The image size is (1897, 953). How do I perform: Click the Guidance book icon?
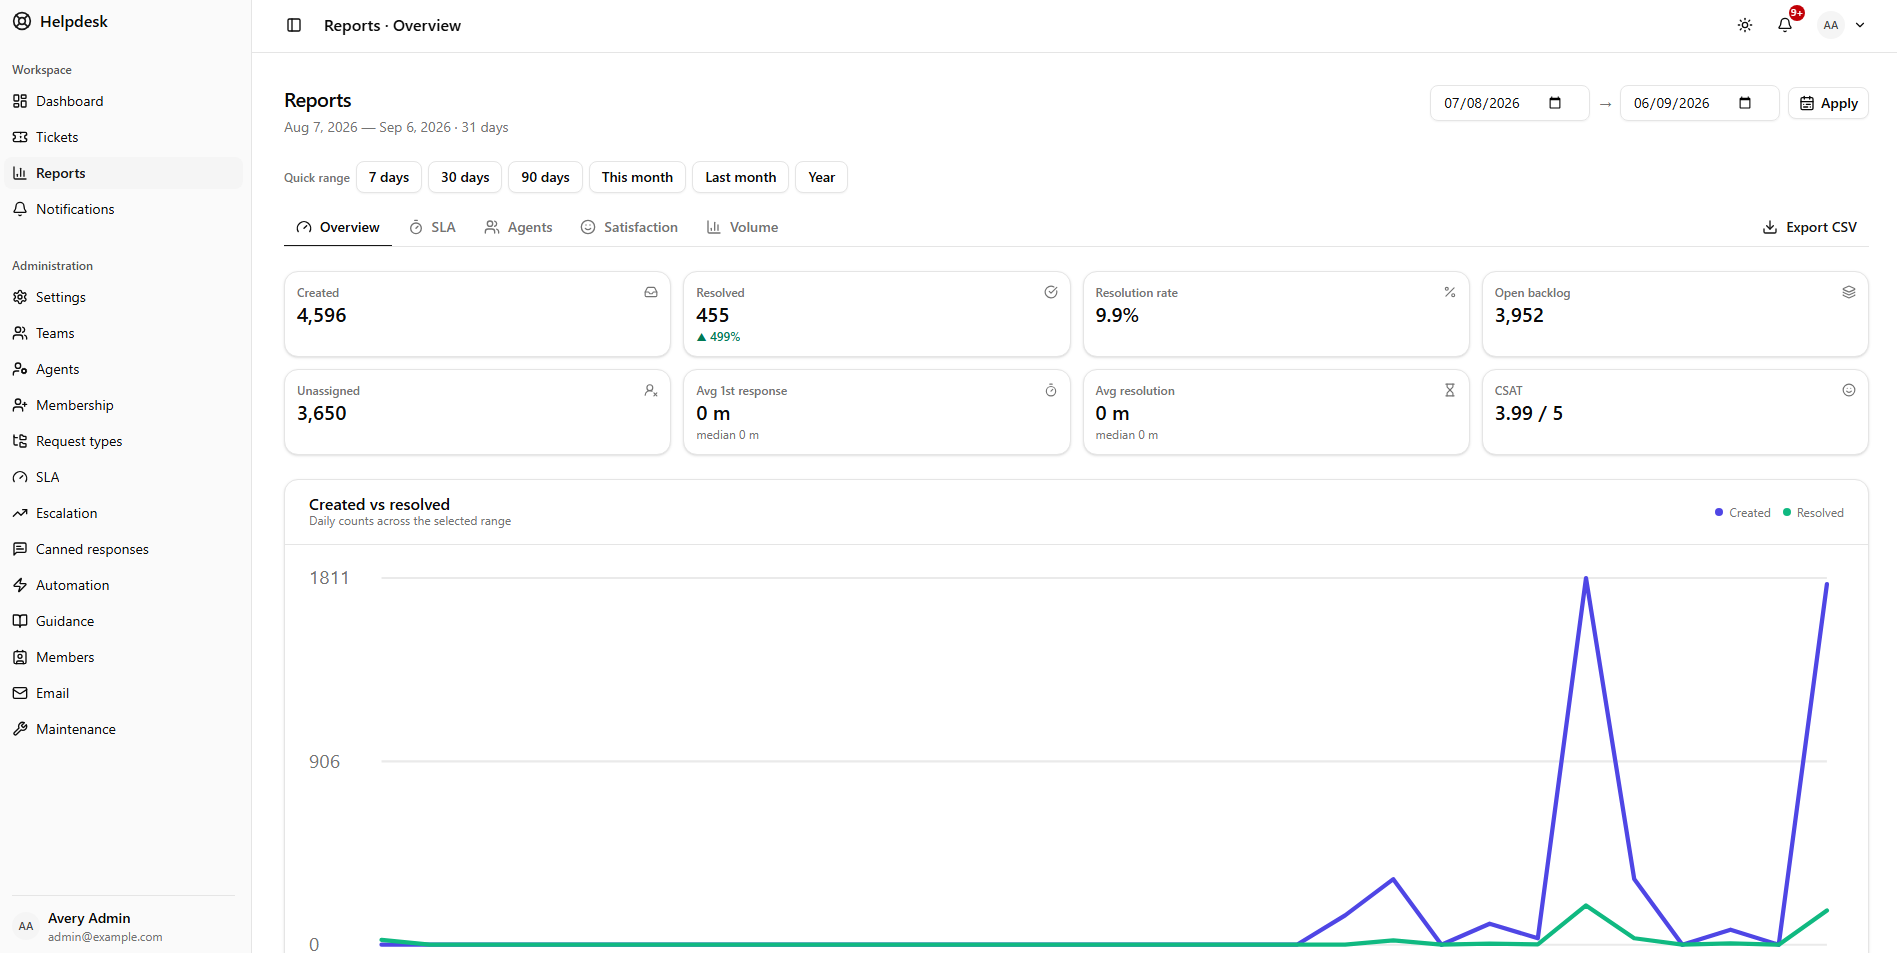[x=20, y=621]
